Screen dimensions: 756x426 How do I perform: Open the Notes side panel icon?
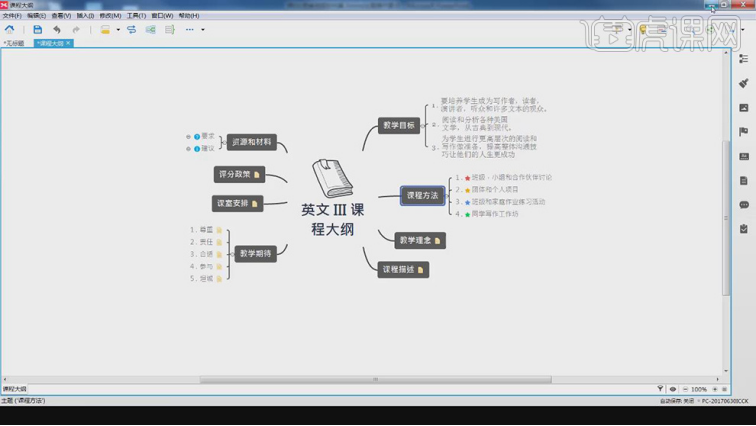click(x=743, y=180)
